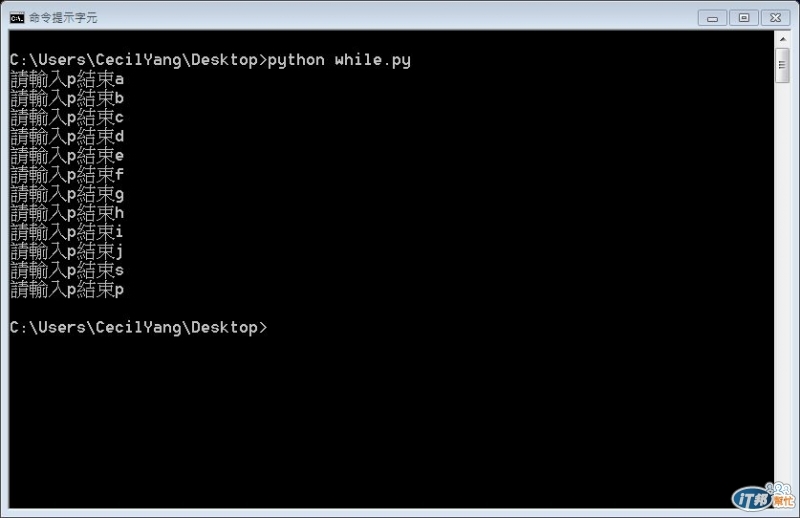Screen dimensions: 800x518
Task: Click the empty scrollbar track below the thumb
Action: tap(782, 281)
